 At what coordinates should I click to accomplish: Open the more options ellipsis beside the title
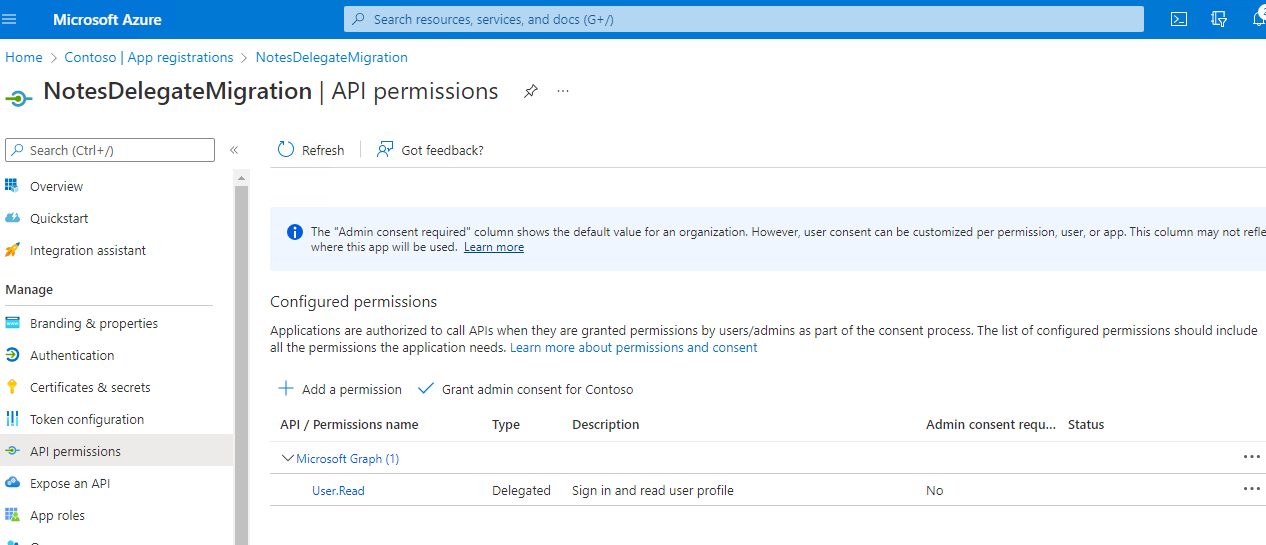coord(563,91)
